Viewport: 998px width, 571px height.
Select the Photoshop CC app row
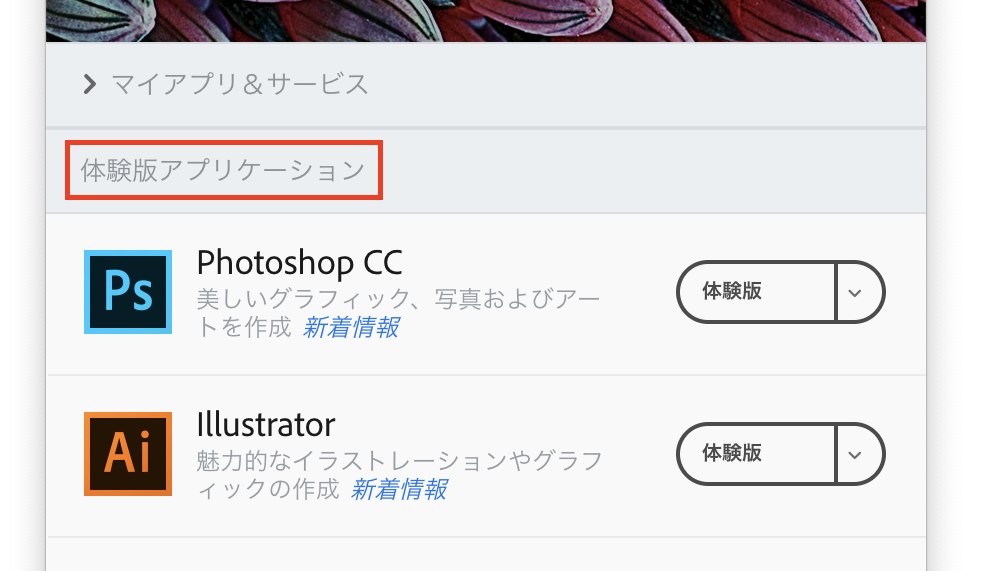(486, 294)
